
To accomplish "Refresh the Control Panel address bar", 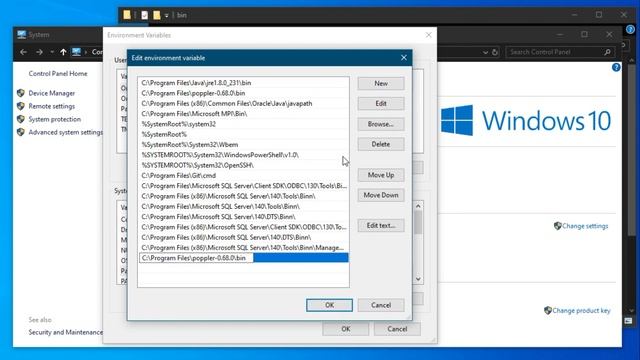I will (x=495, y=52).
